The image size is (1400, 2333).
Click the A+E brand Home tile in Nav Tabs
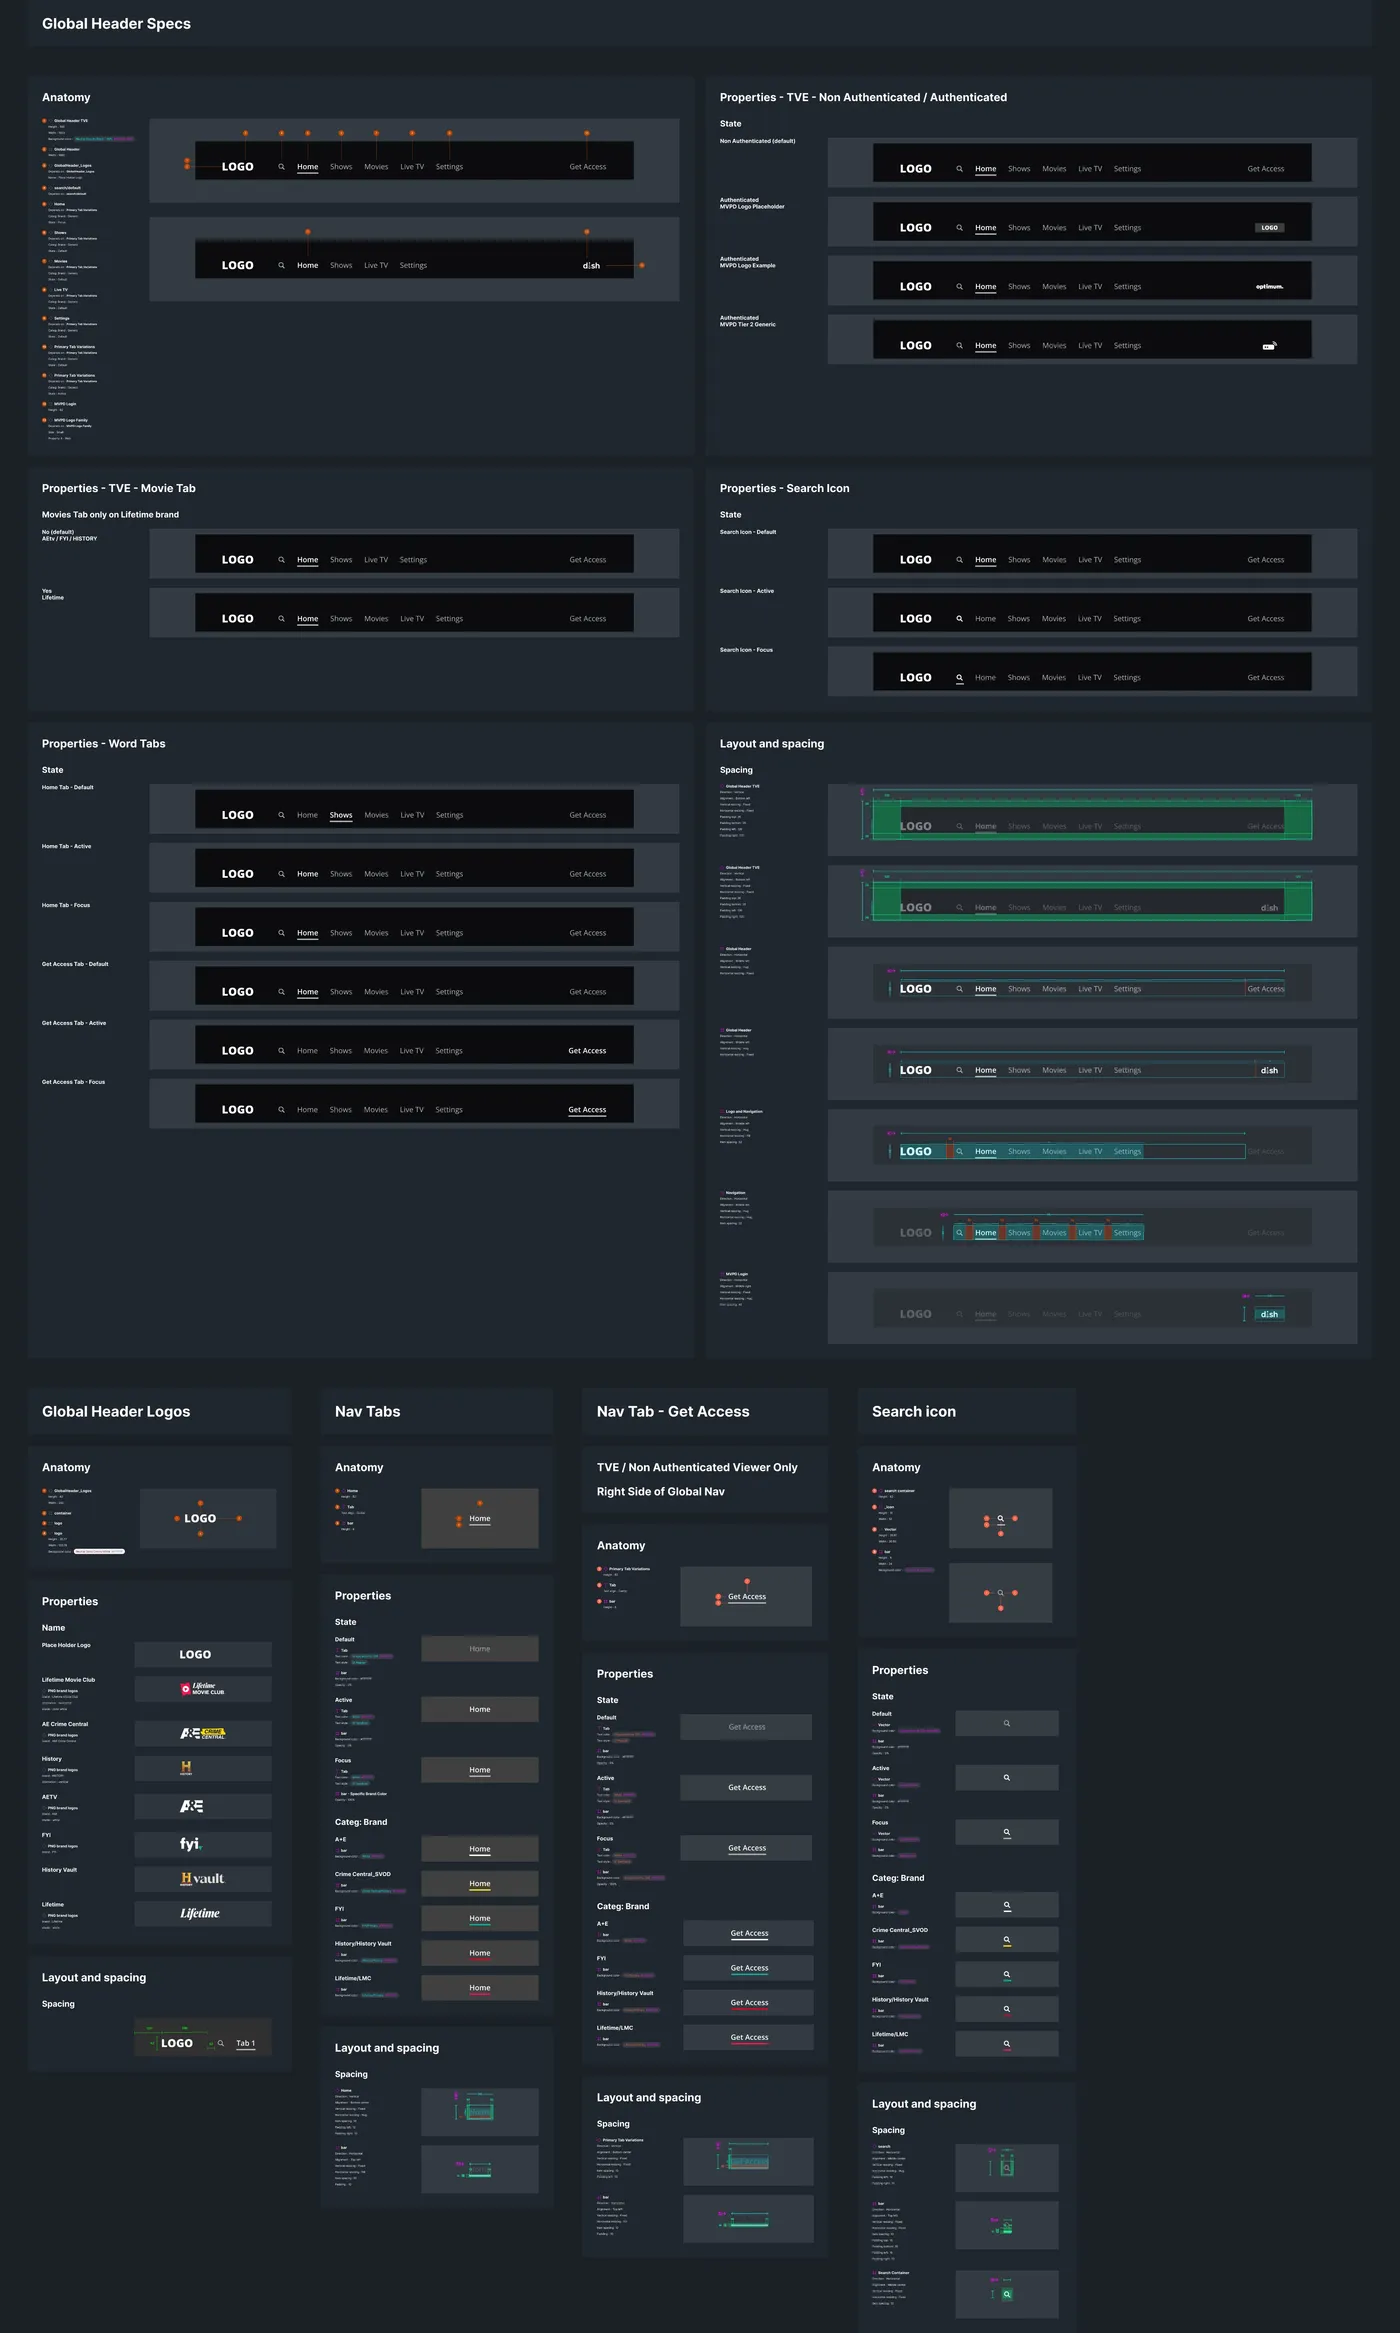tap(480, 1849)
